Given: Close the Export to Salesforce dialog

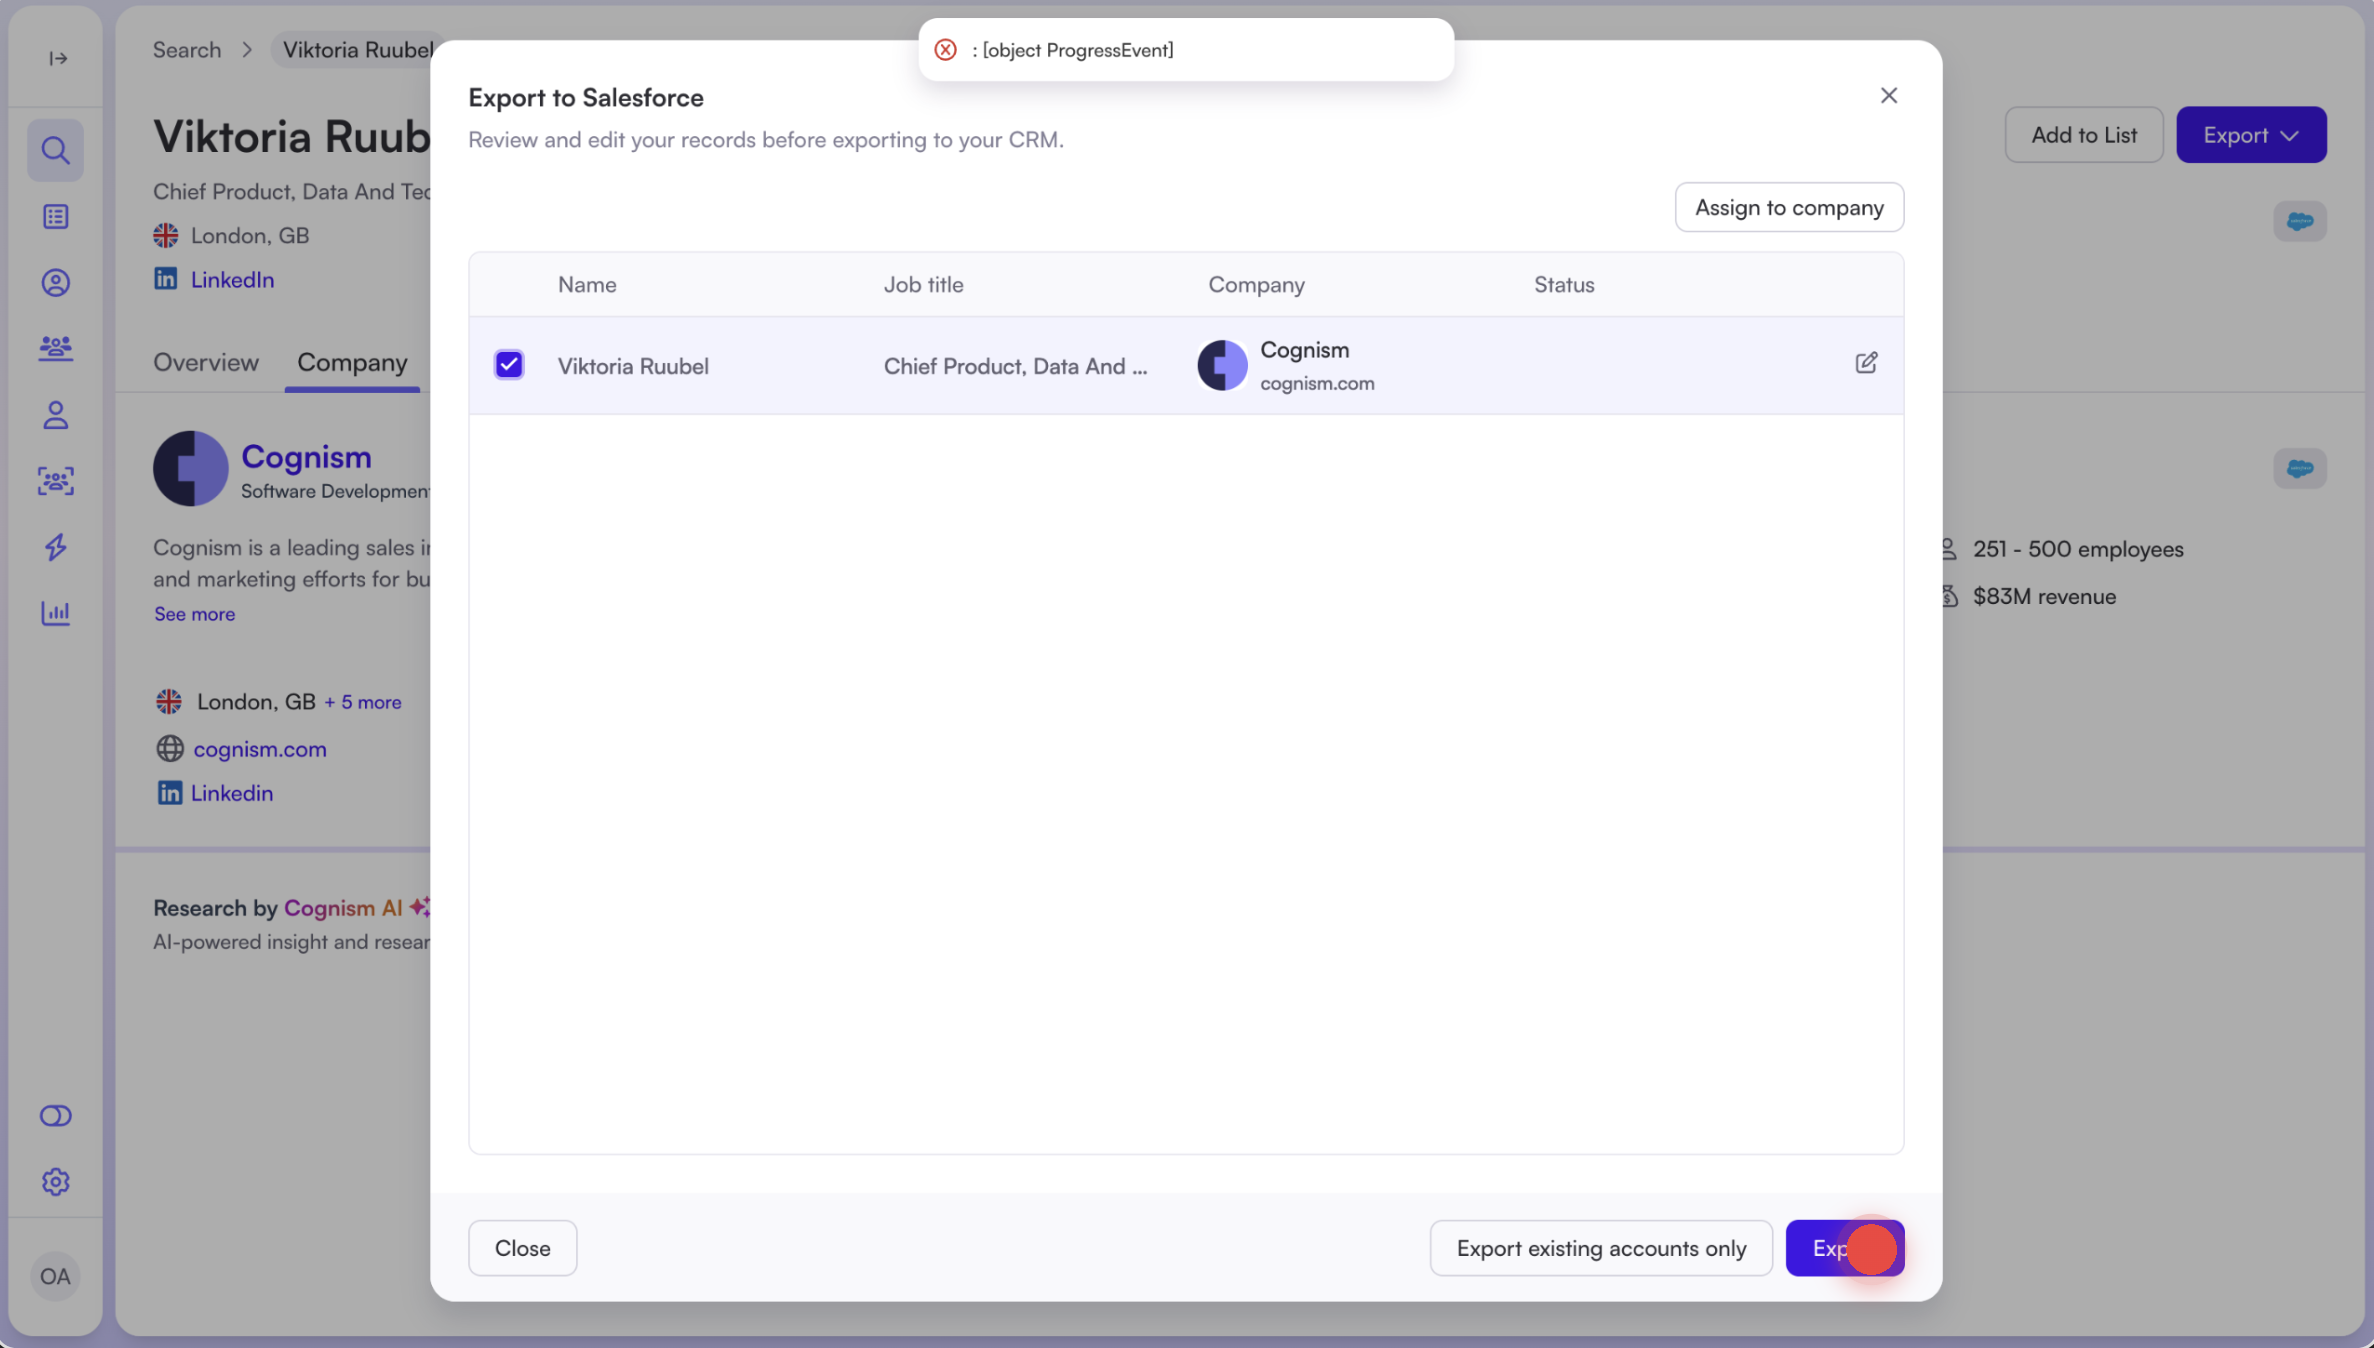Looking at the screenshot, I should (x=1888, y=95).
